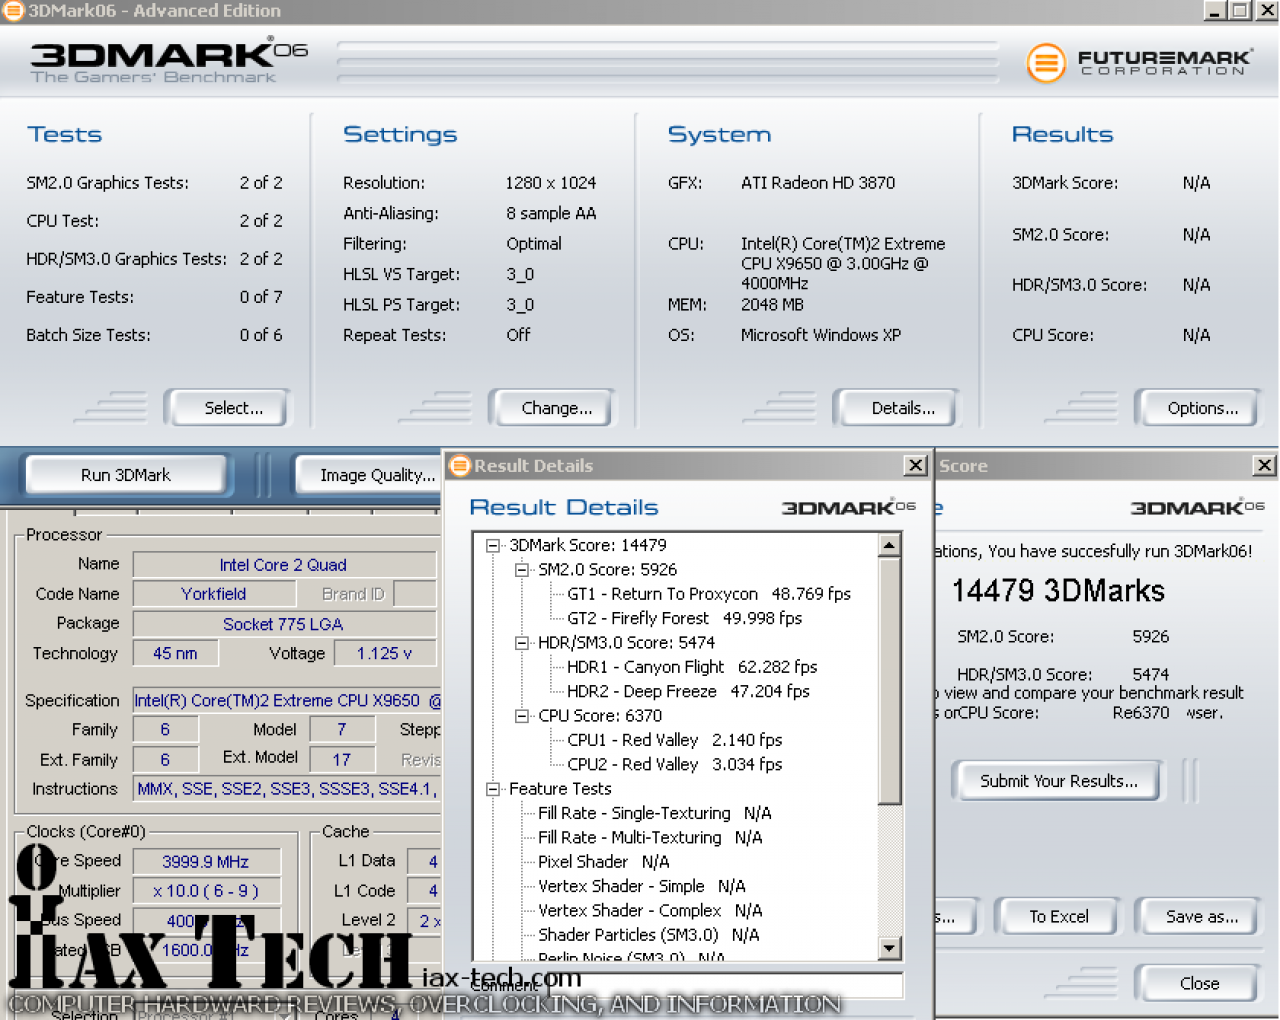Start benchmark with Run 3DMark button

click(126, 475)
